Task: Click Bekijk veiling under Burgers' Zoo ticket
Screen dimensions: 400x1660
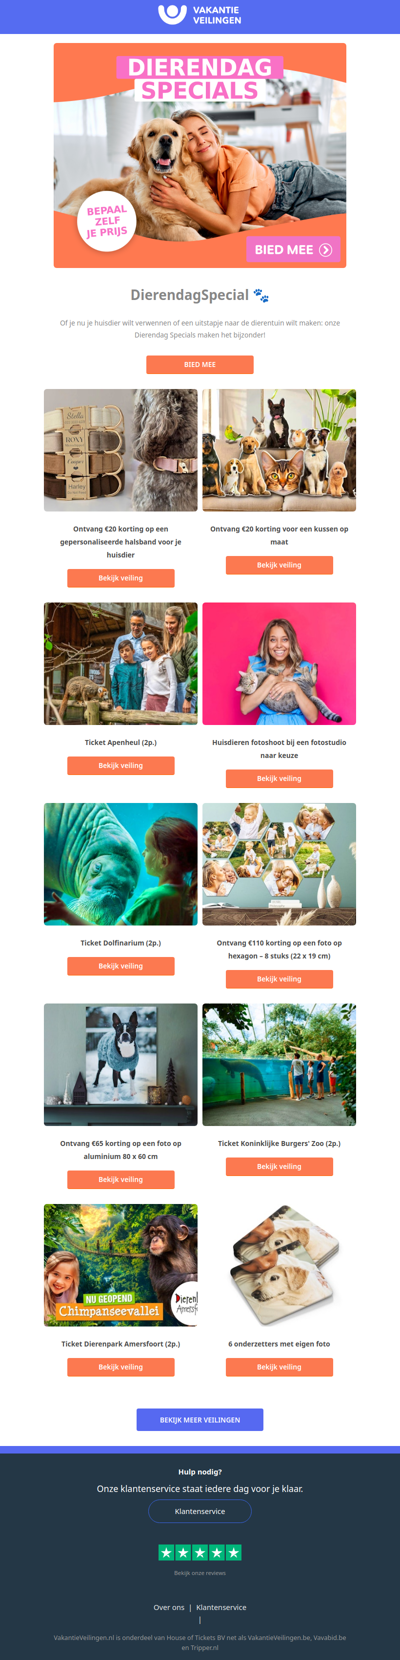Action: pyautogui.click(x=279, y=1167)
